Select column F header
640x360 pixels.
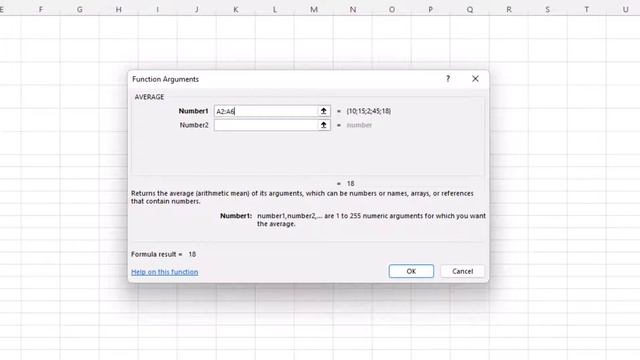(40, 9)
